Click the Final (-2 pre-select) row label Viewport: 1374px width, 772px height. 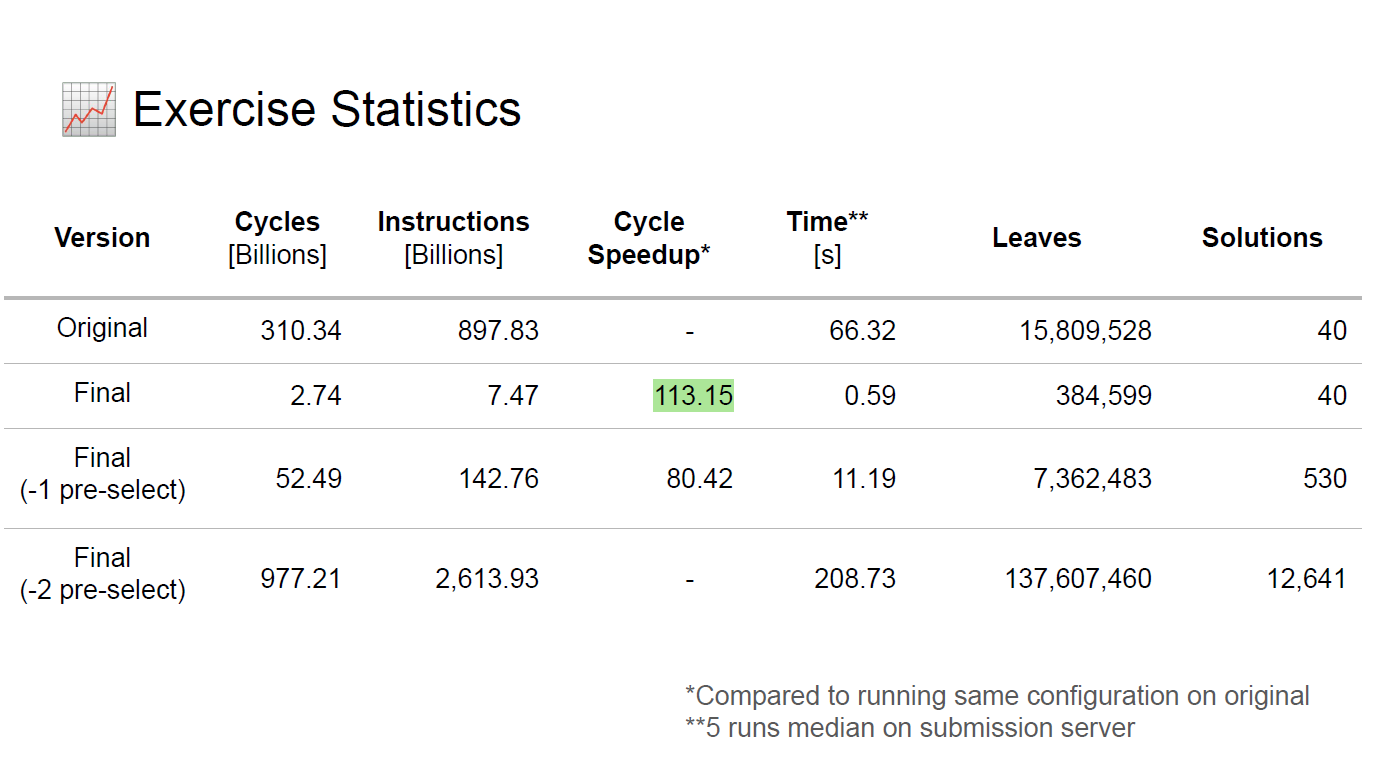[102, 574]
